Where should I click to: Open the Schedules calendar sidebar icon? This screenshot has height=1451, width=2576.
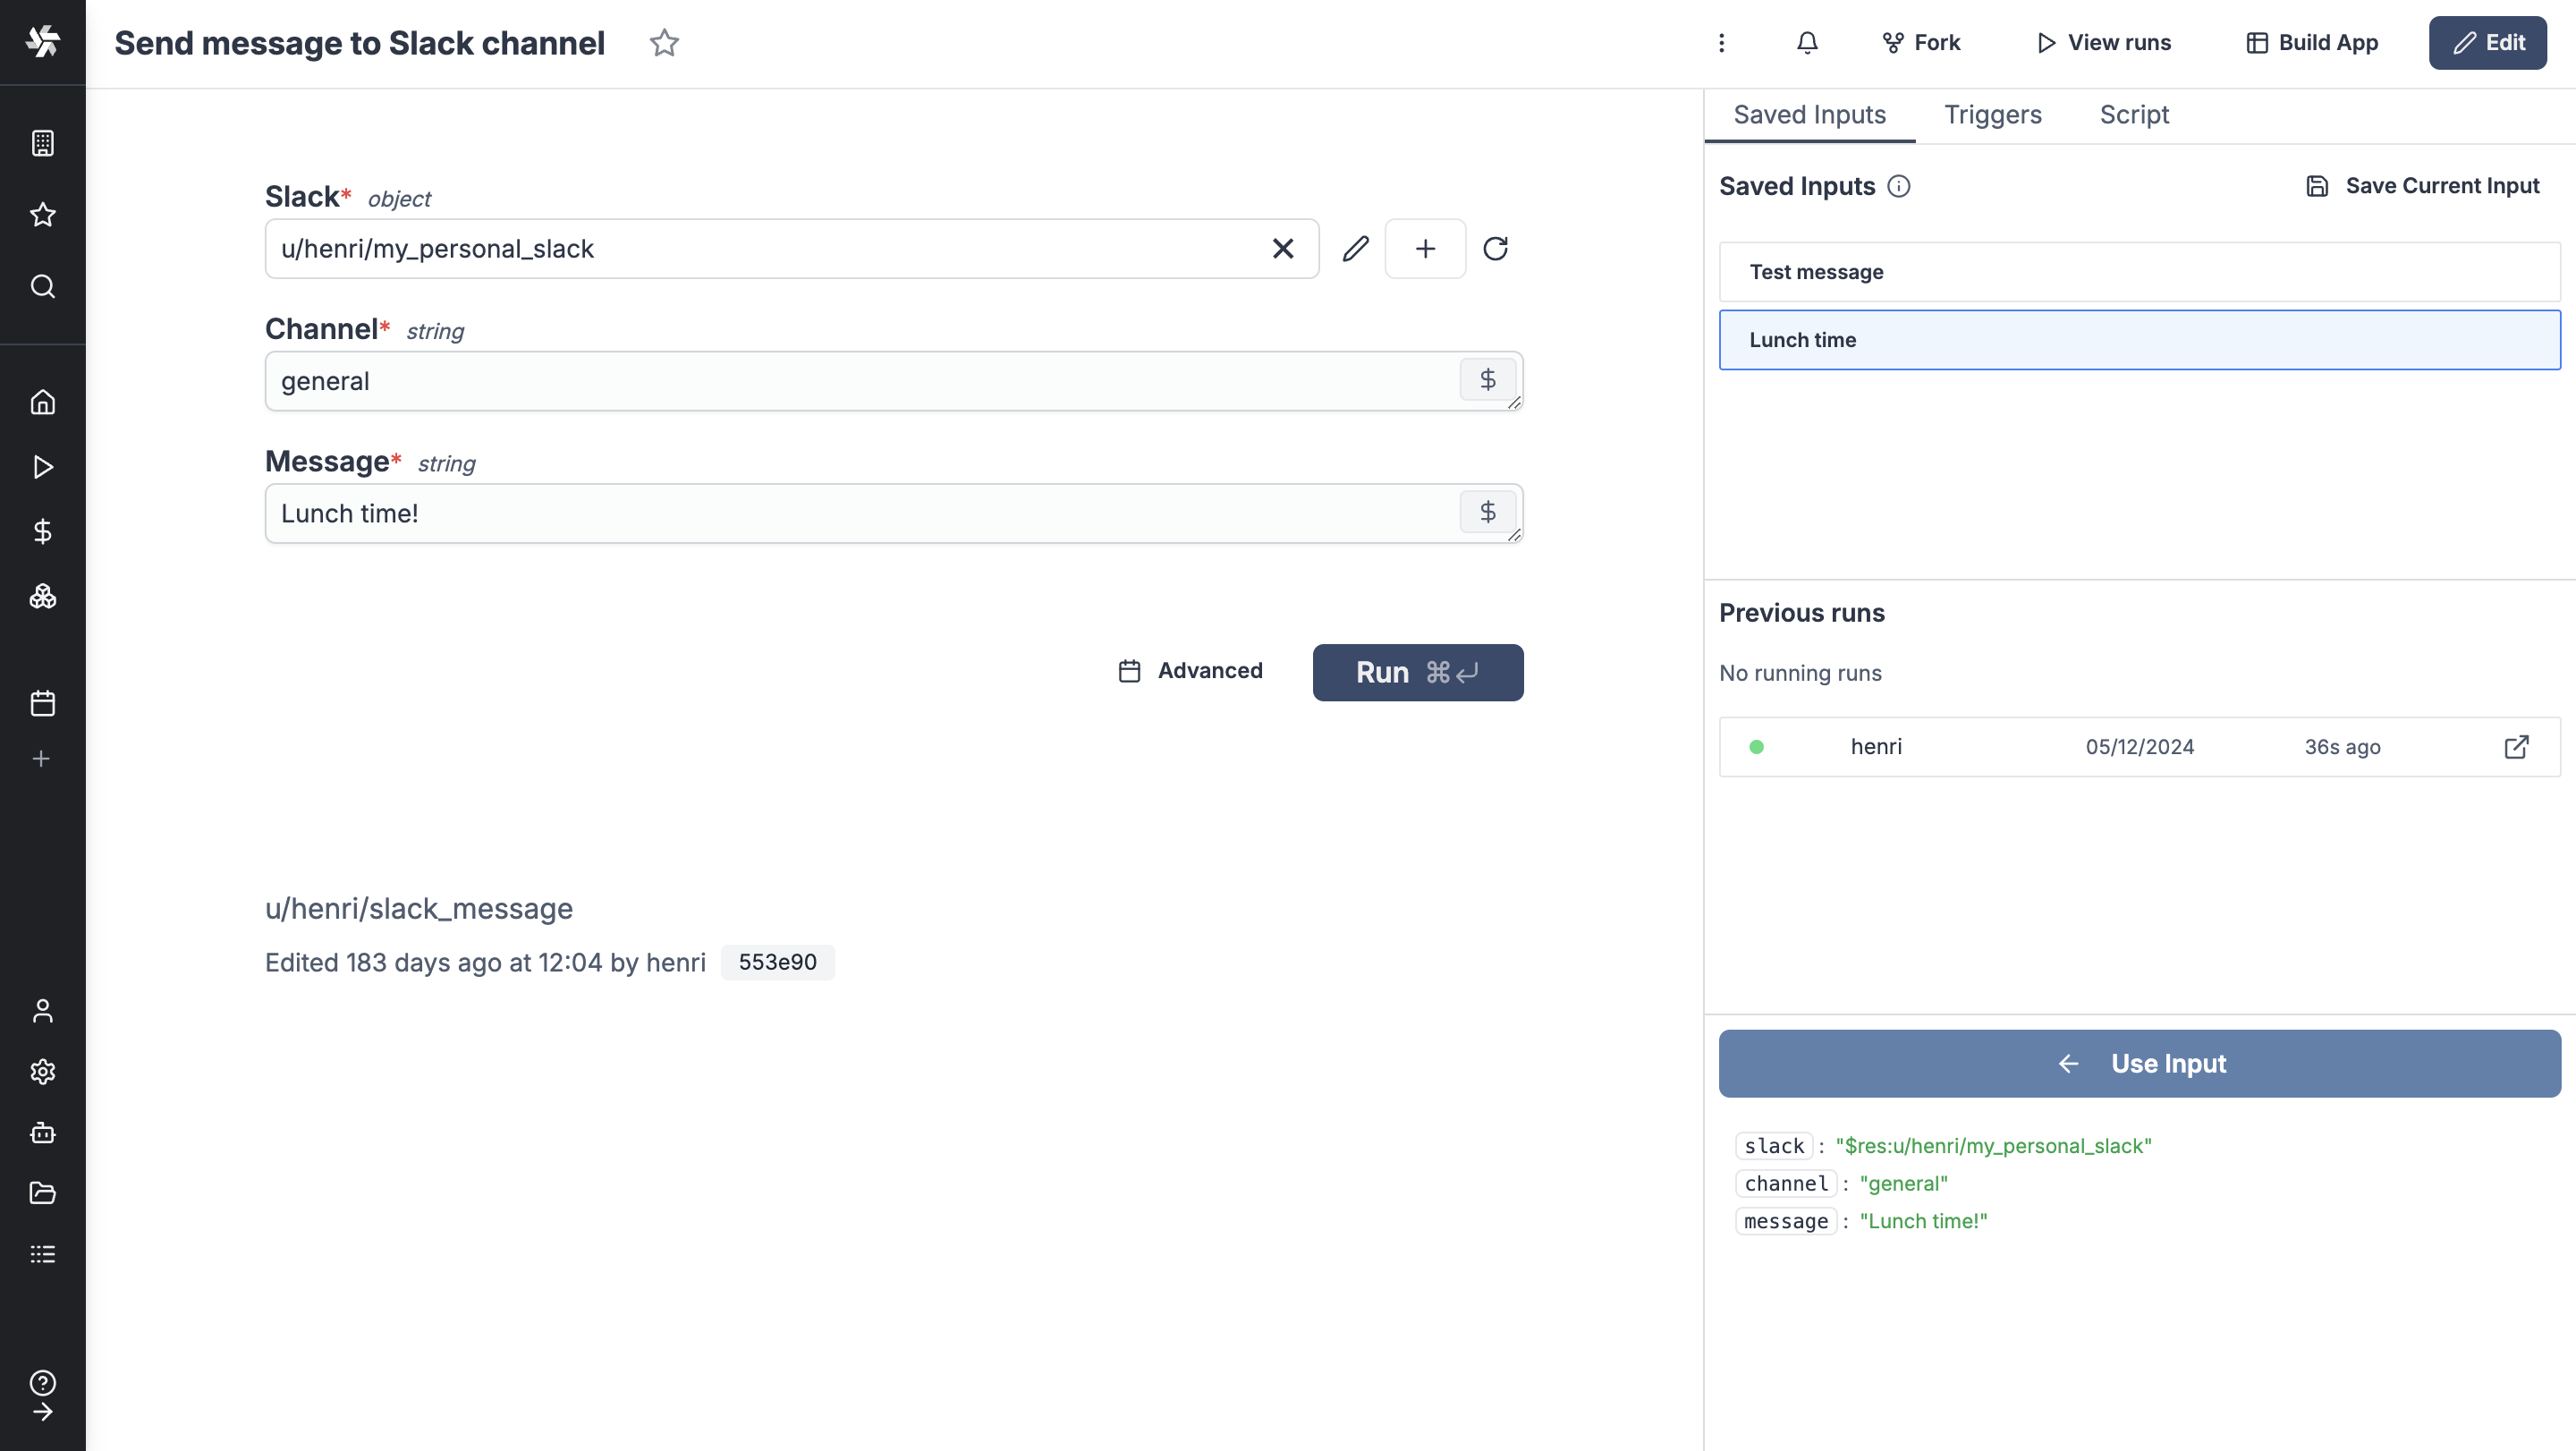click(42, 703)
